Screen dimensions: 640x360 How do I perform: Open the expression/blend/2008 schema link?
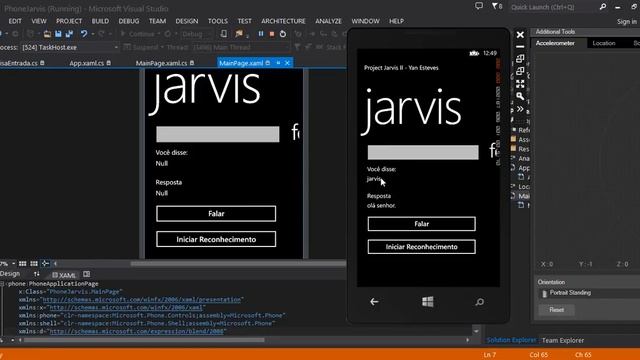pyautogui.click(x=136, y=331)
